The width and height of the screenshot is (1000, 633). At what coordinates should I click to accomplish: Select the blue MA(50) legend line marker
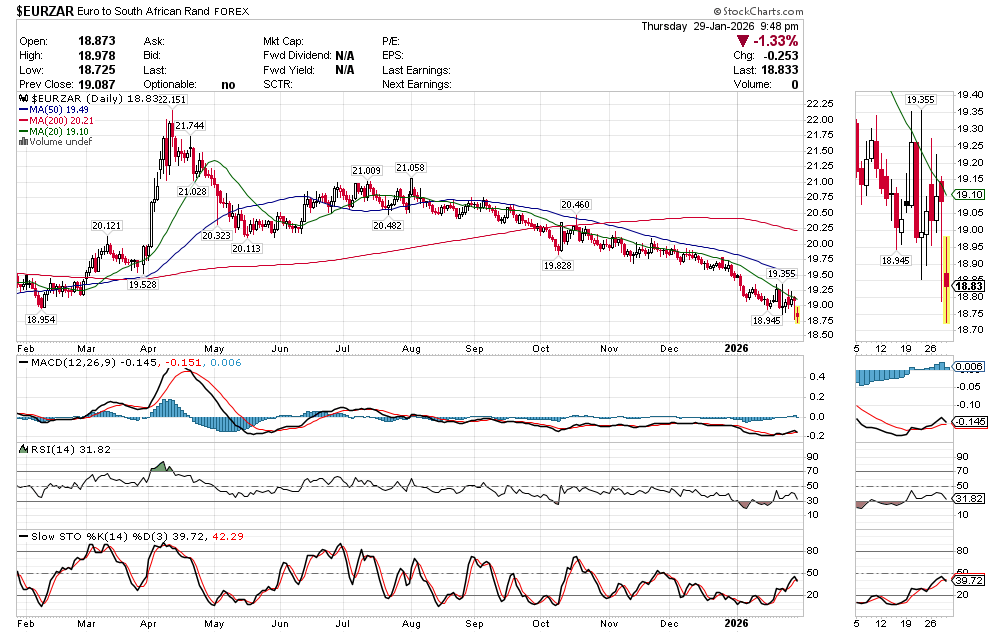(x=23, y=110)
